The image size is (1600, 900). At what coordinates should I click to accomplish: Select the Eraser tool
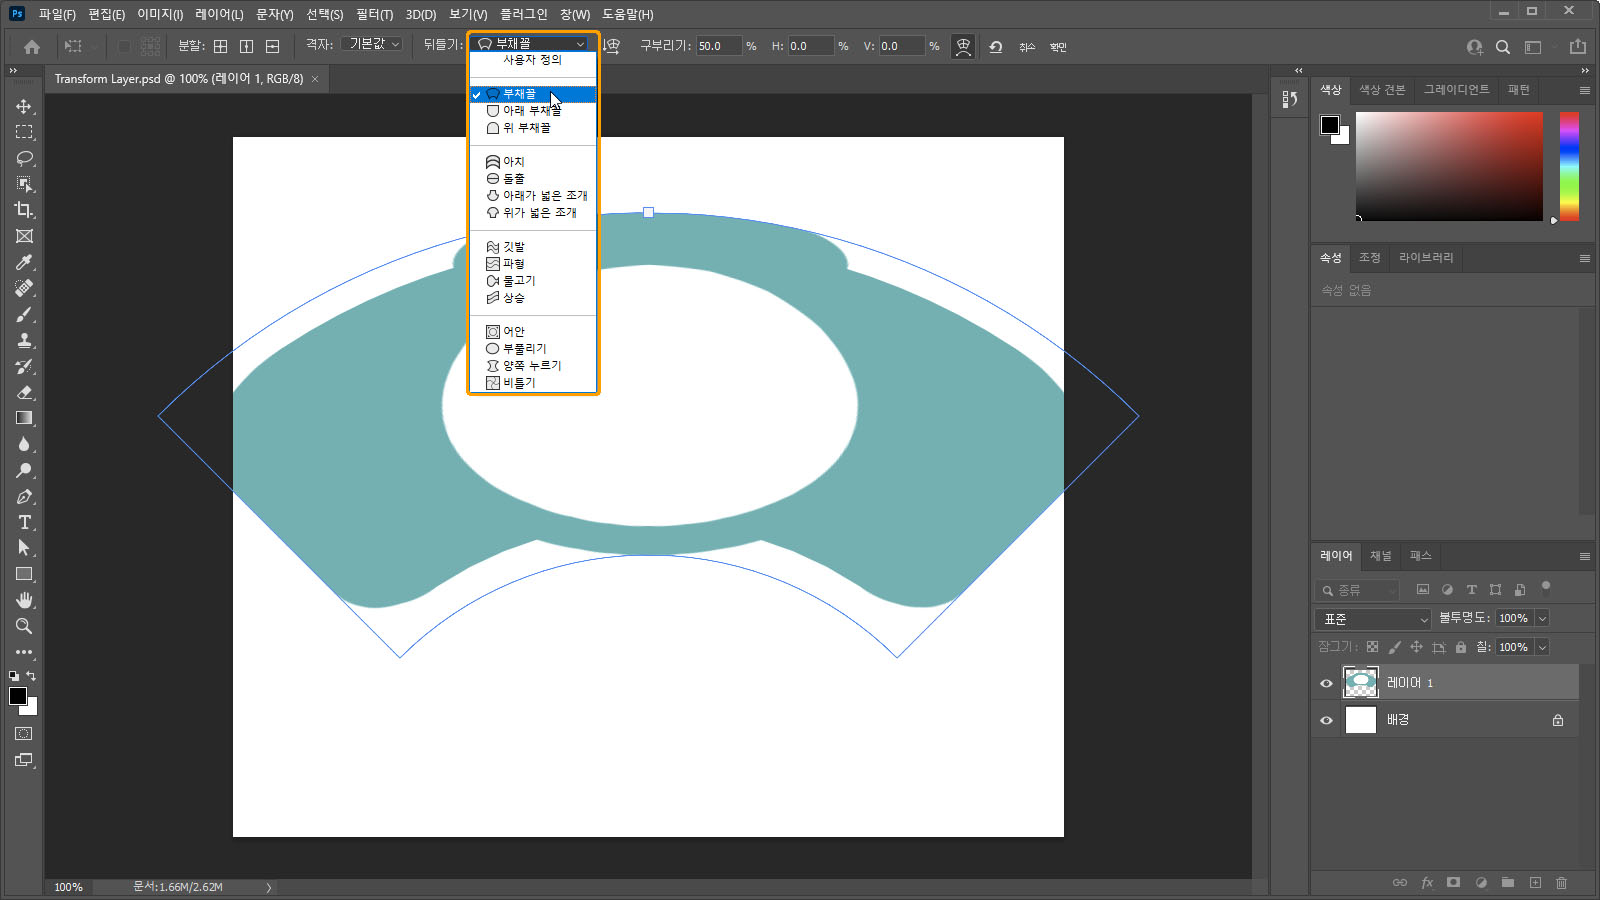pyautogui.click(x=24, y=392)
